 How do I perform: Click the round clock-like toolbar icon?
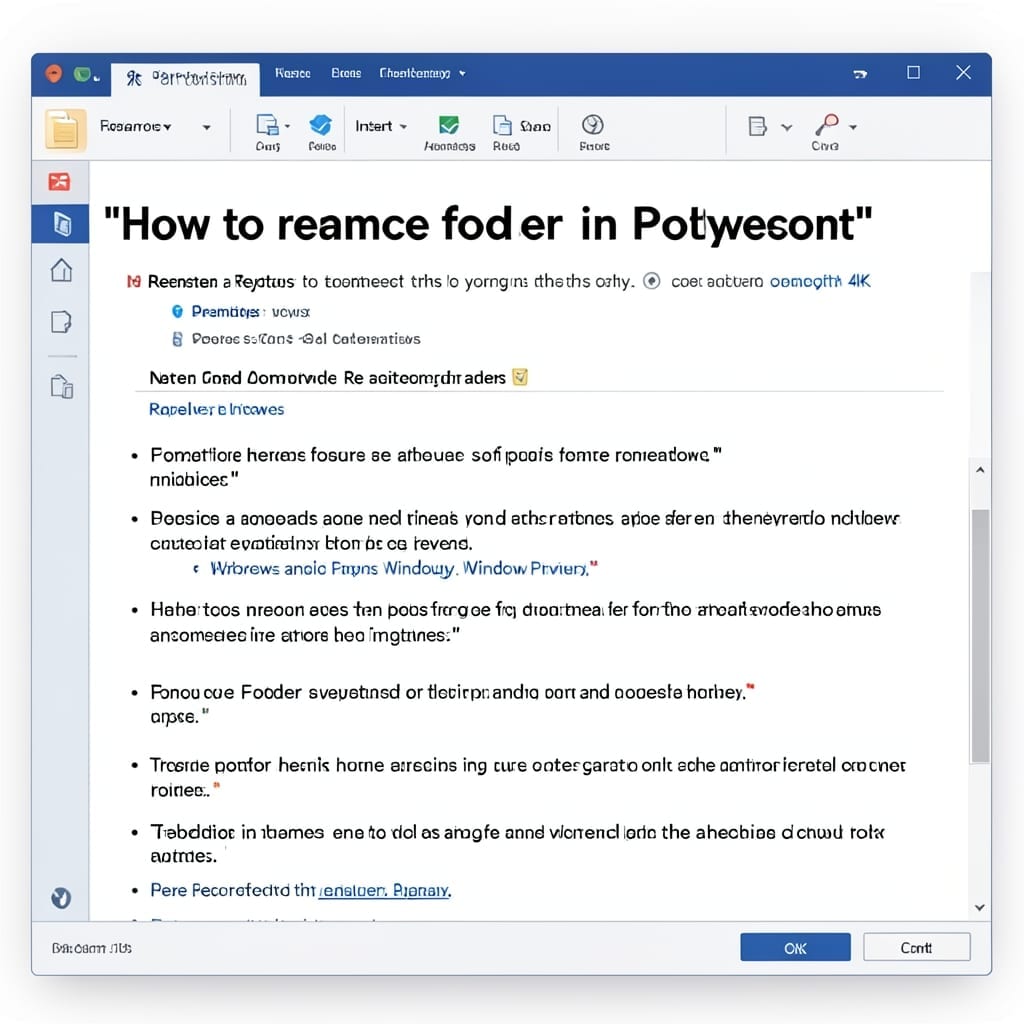(x=593, y=124)
